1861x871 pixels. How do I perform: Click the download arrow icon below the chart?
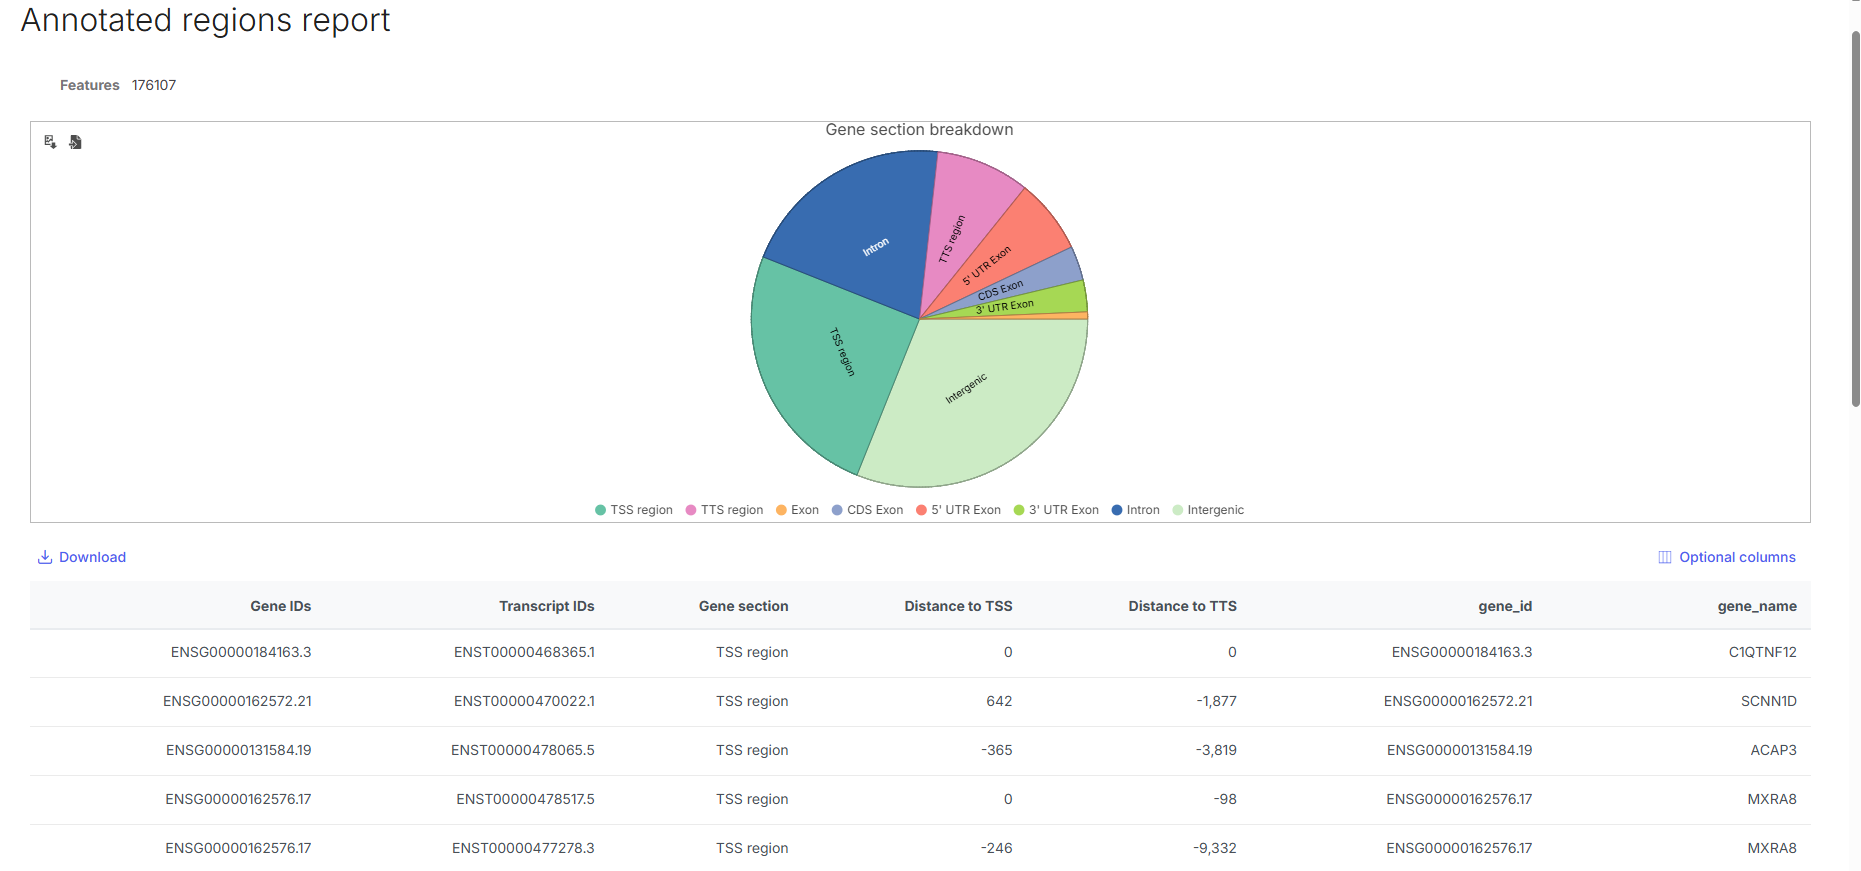(x=44, y=557)
